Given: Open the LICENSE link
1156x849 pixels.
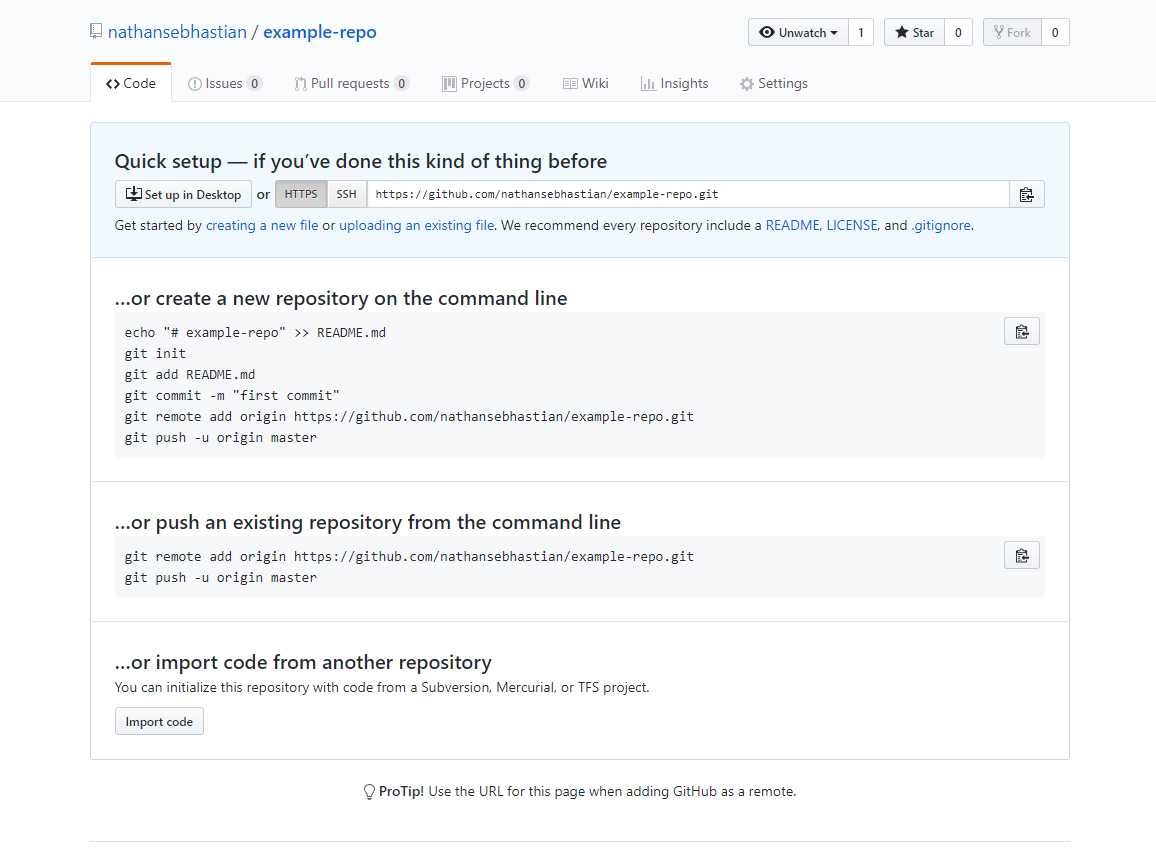Looking at the screenshot, I should [852, 226].
